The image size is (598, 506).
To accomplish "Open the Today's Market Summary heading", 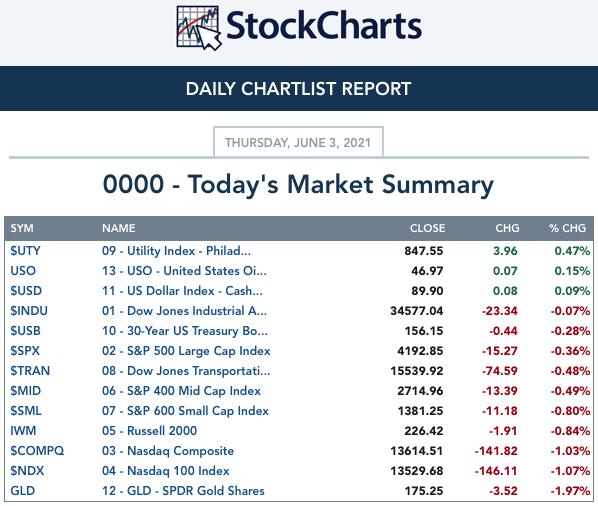I will (x=299, y=185).
